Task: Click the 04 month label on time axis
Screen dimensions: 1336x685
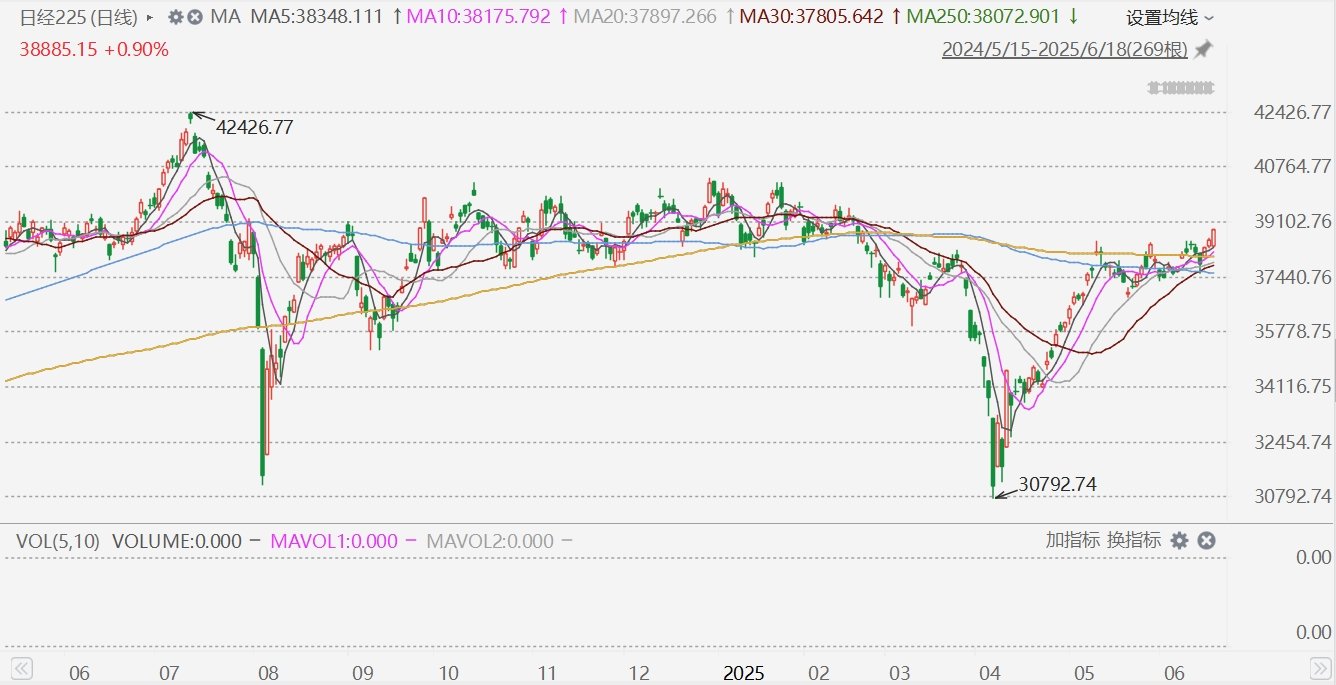Action: tap(991, 673)
